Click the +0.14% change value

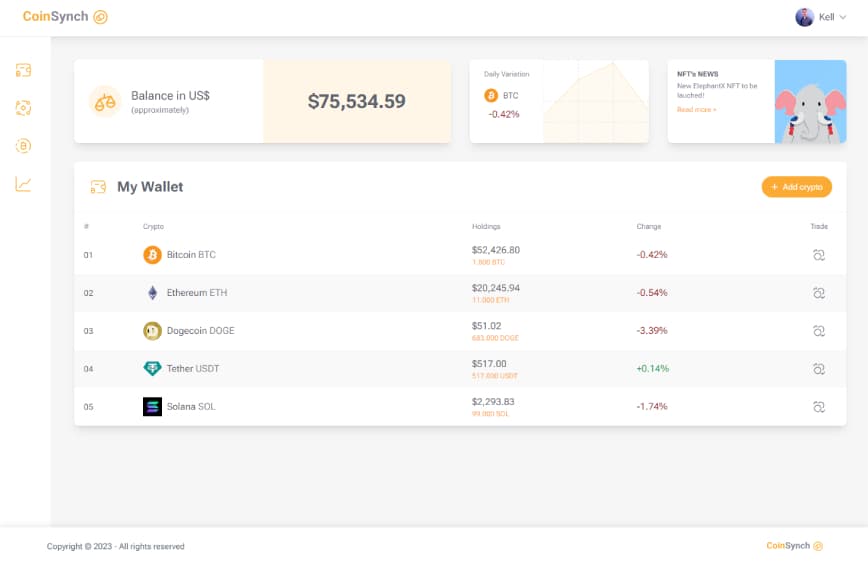[x=652, y=368]
